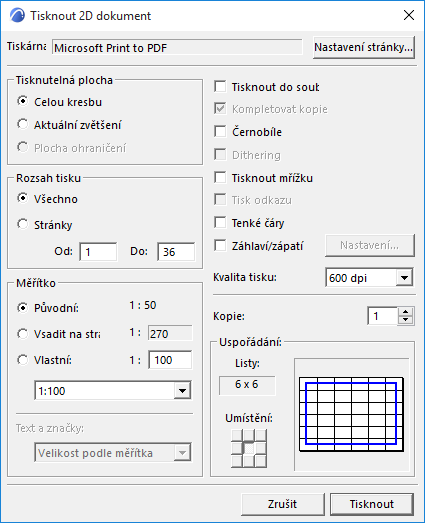Click the Do page number field
425x523 pixels.
pos(176,252)
